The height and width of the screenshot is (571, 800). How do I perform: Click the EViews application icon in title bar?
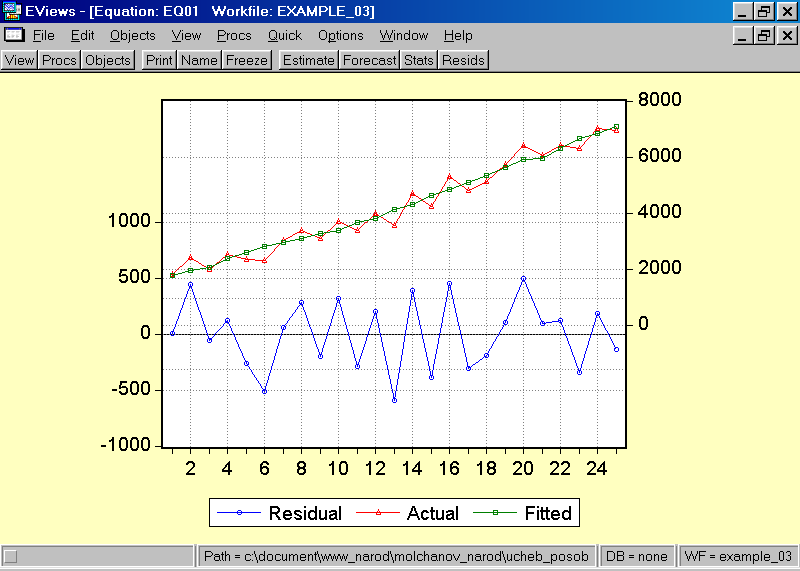[x=11, y=11]
